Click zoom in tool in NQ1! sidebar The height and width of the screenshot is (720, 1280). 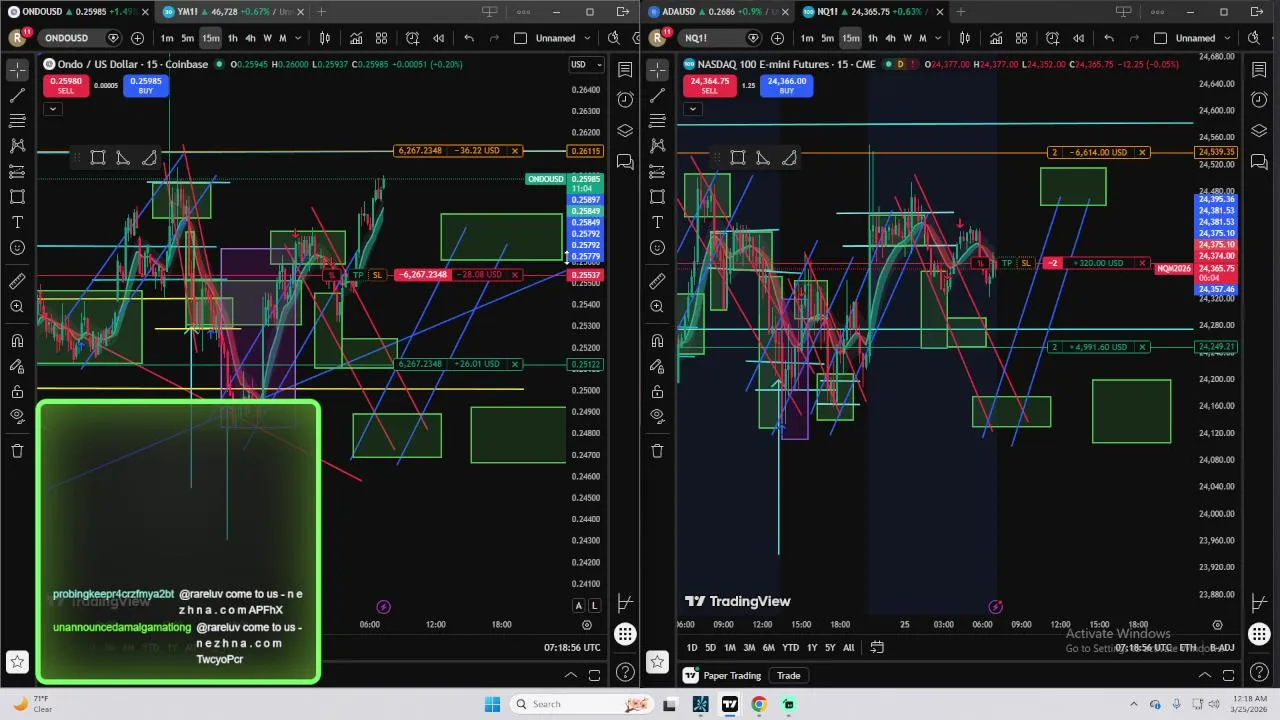click(657, 306)
